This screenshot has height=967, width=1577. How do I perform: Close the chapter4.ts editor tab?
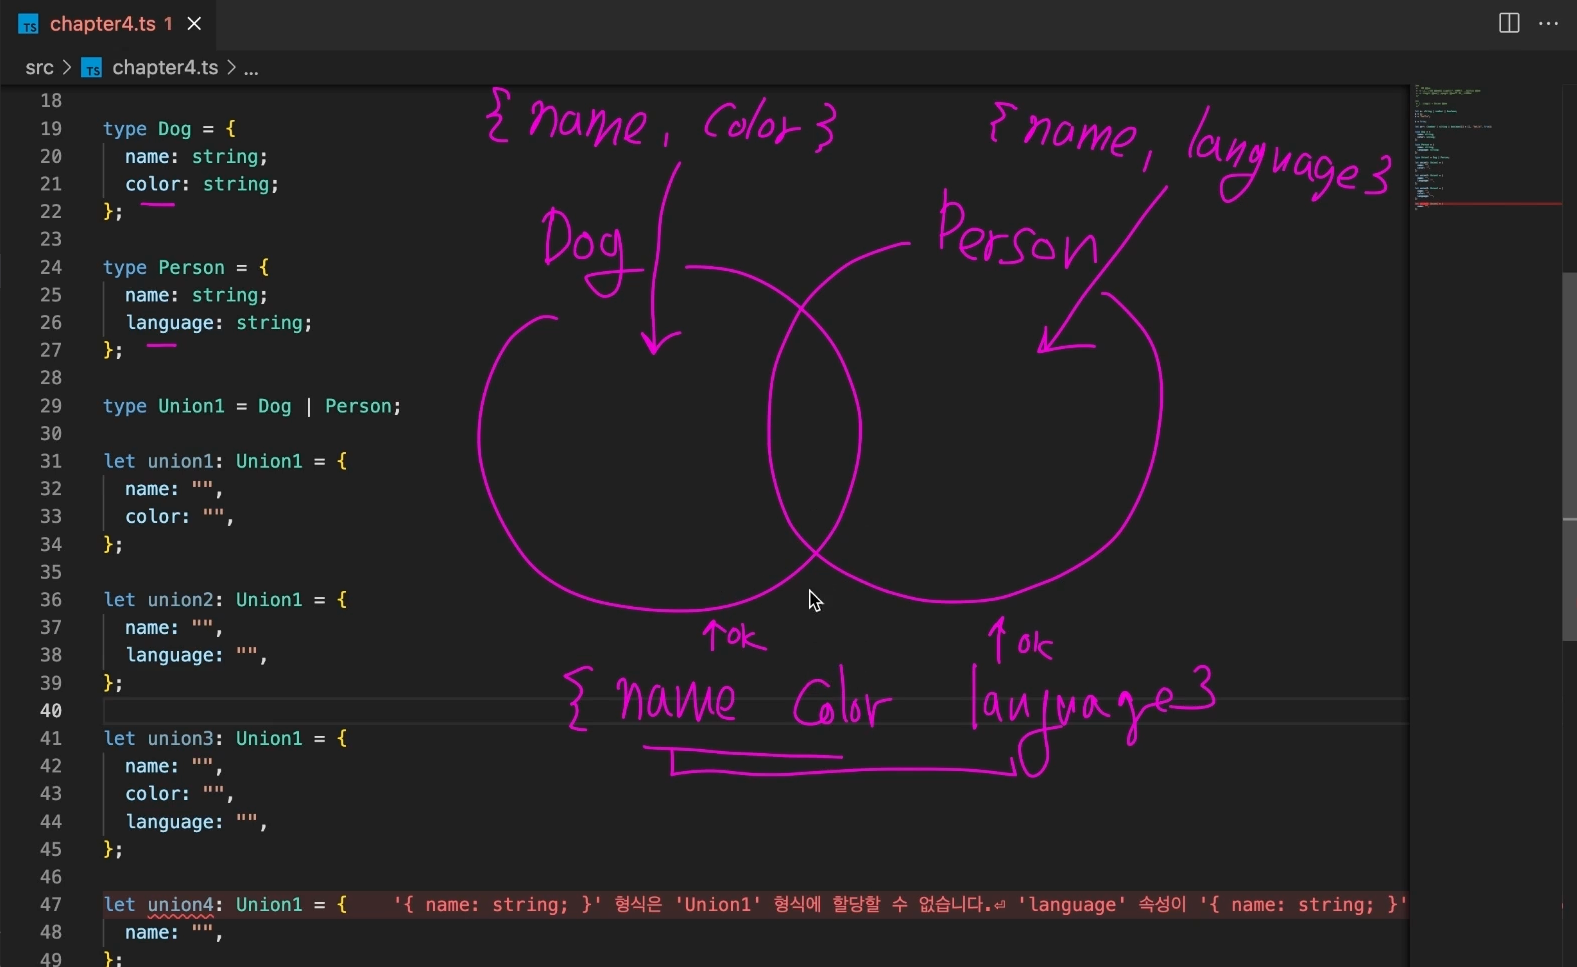coord(194,23)
